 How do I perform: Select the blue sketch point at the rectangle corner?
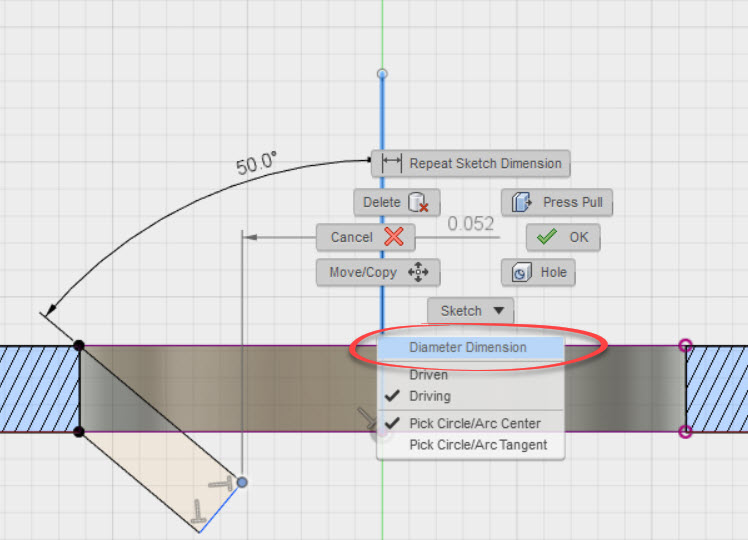pos(242,482)
